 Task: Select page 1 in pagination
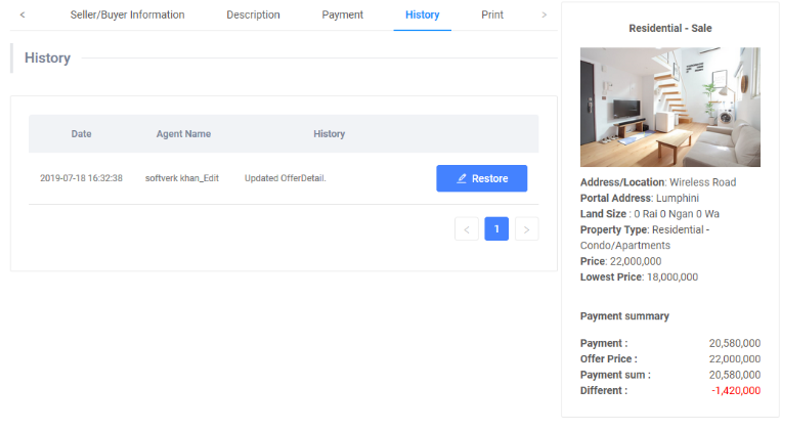(x=497, y=229)
